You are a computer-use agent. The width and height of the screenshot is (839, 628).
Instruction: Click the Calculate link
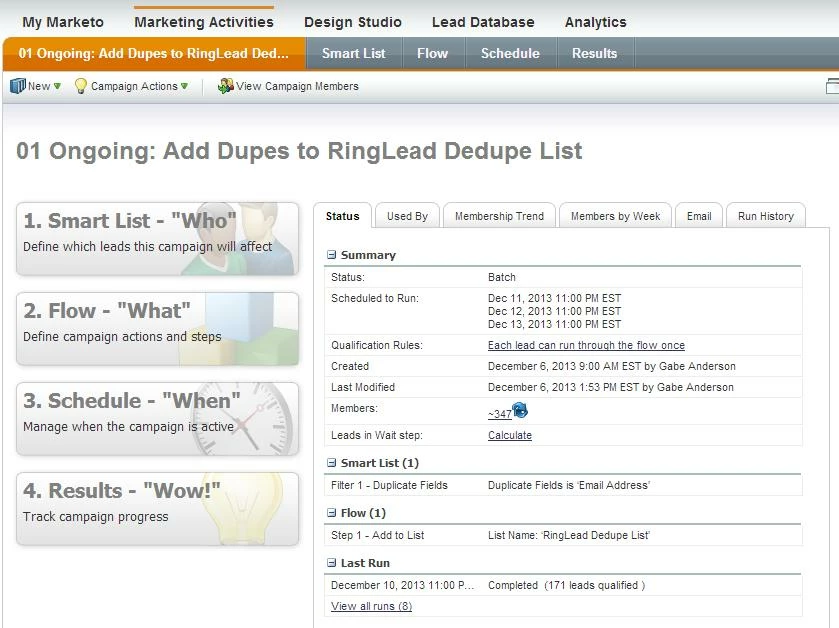pos(509,435)
